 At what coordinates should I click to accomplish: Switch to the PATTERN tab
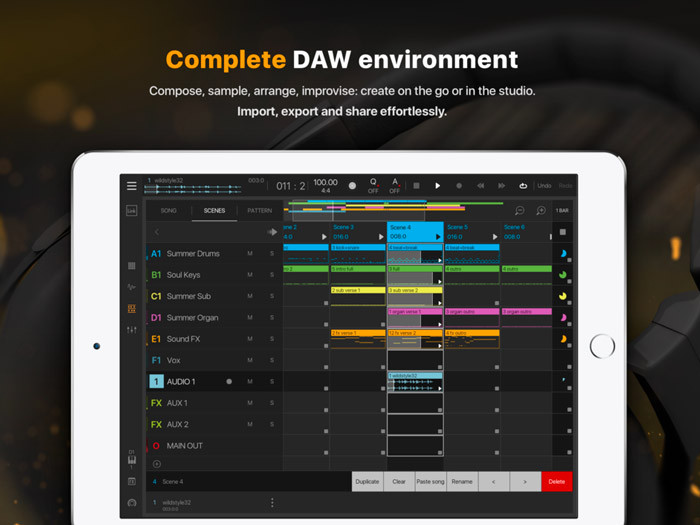pyautogui.click(x=259, y=211)
